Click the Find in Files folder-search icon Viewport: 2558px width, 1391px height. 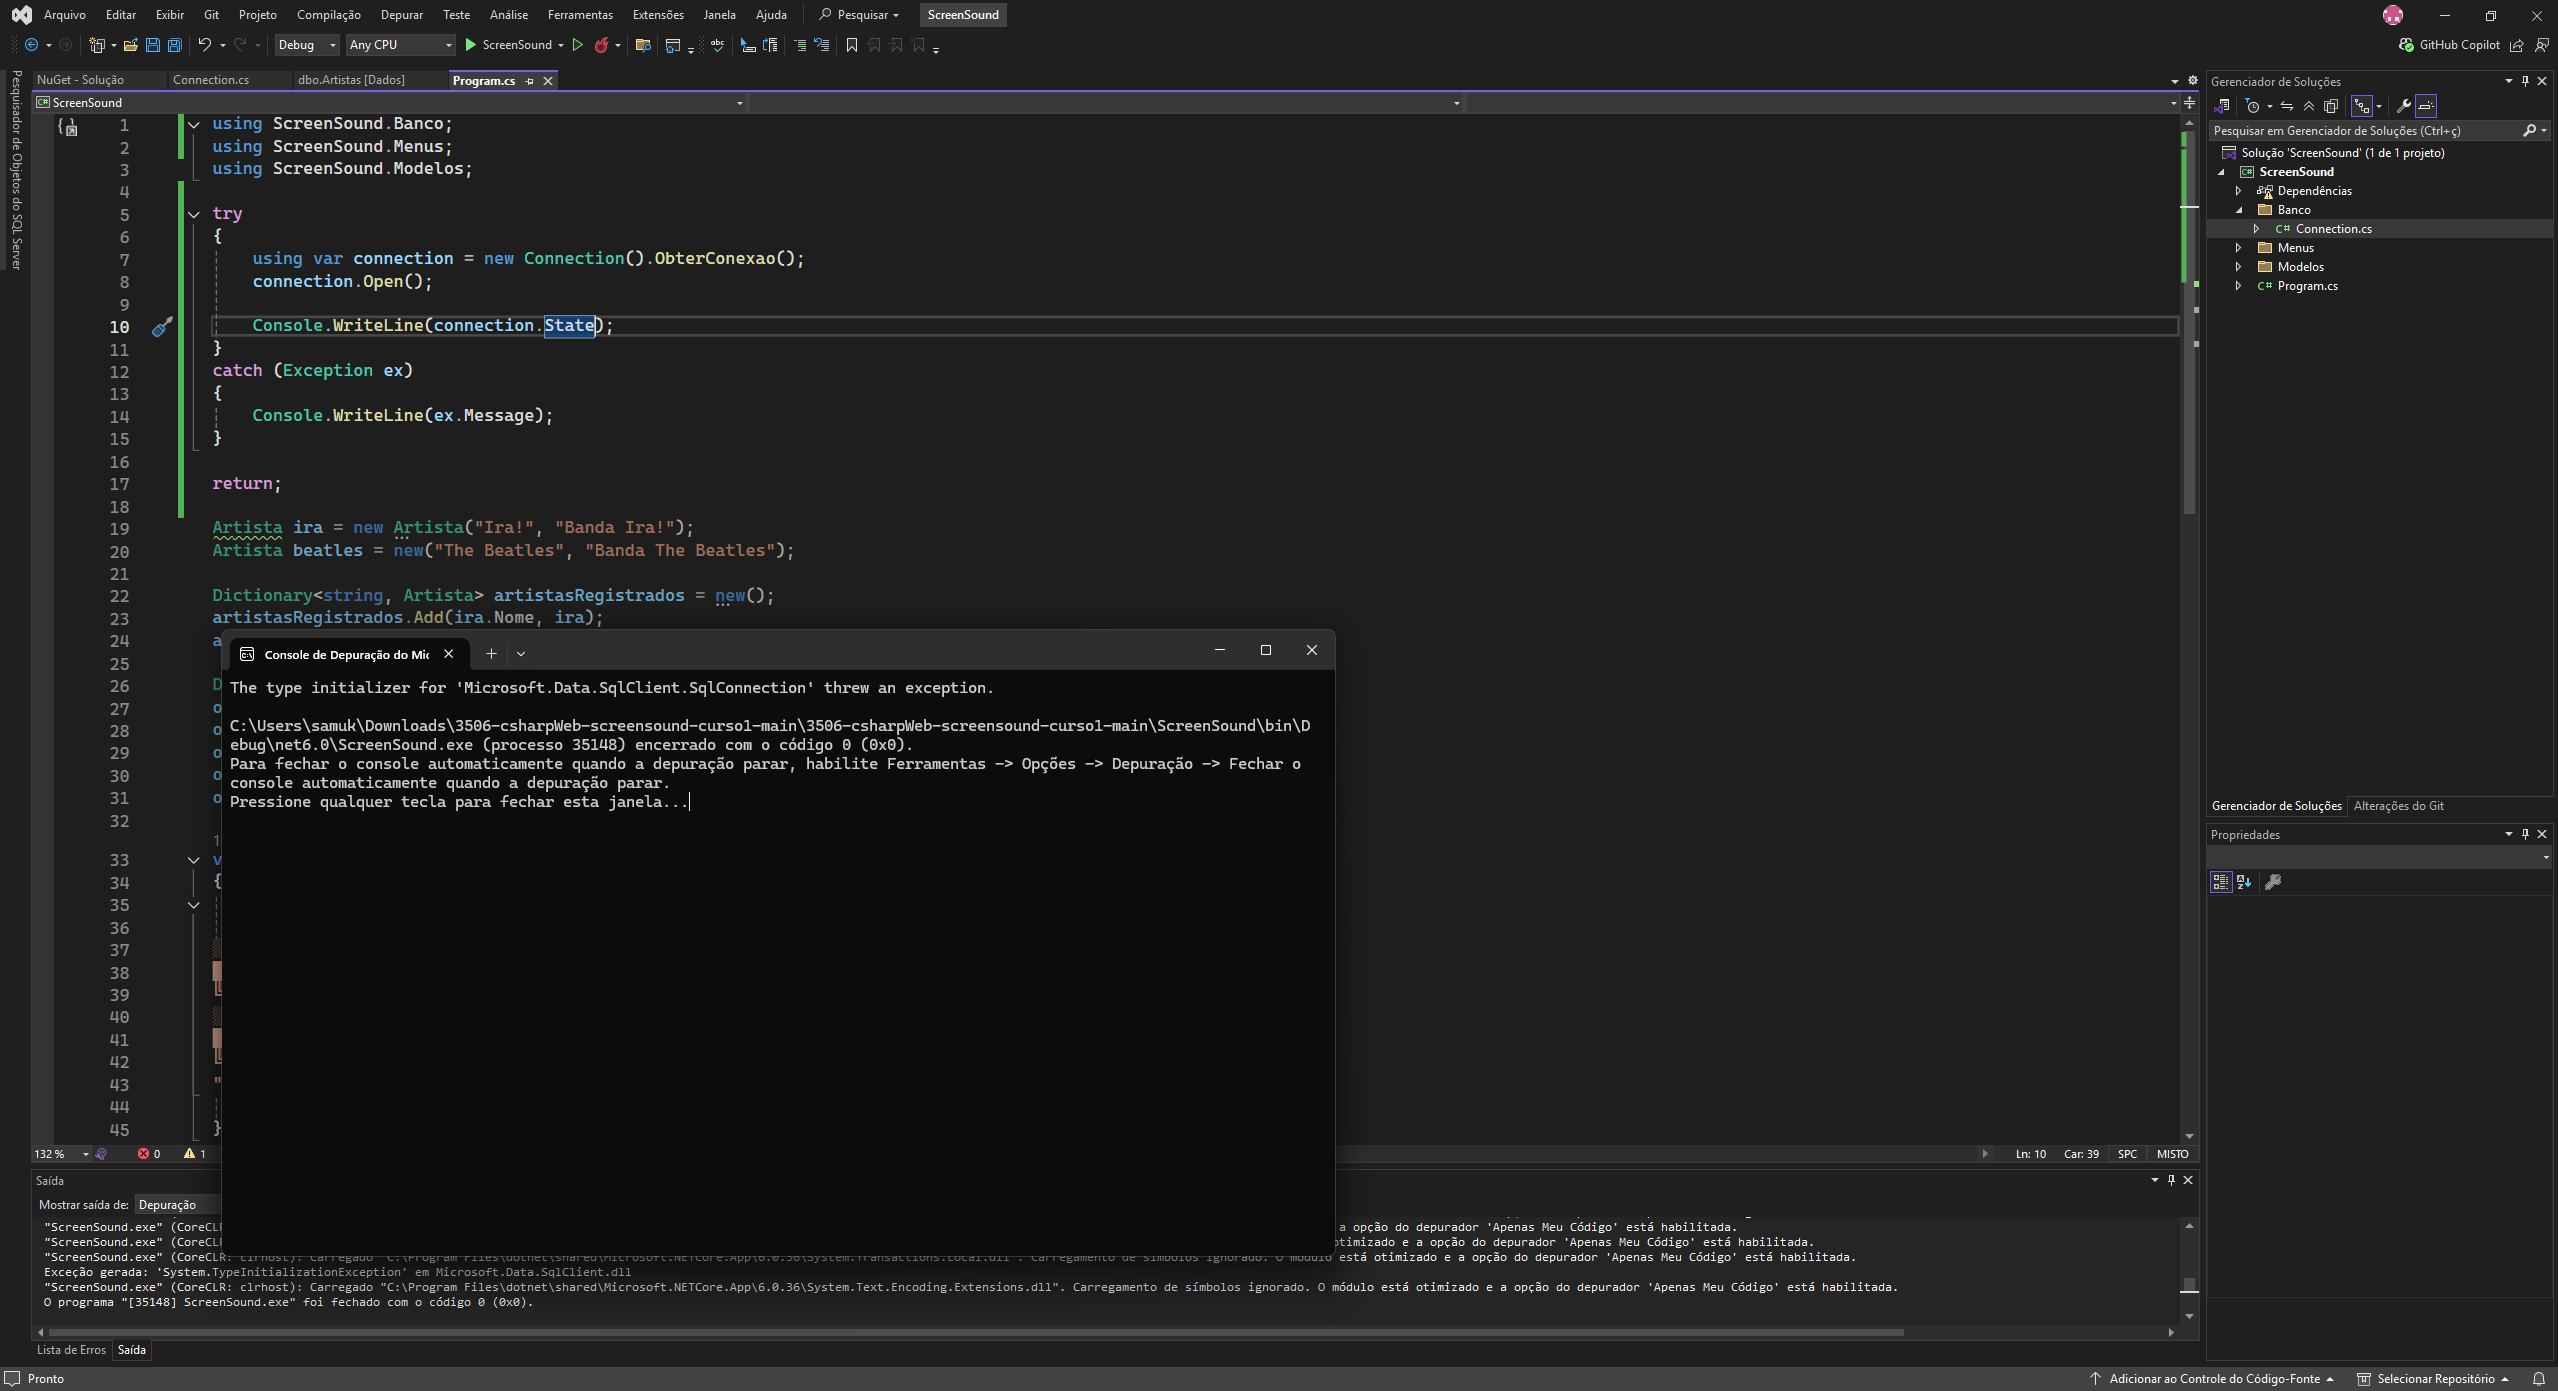643,45
